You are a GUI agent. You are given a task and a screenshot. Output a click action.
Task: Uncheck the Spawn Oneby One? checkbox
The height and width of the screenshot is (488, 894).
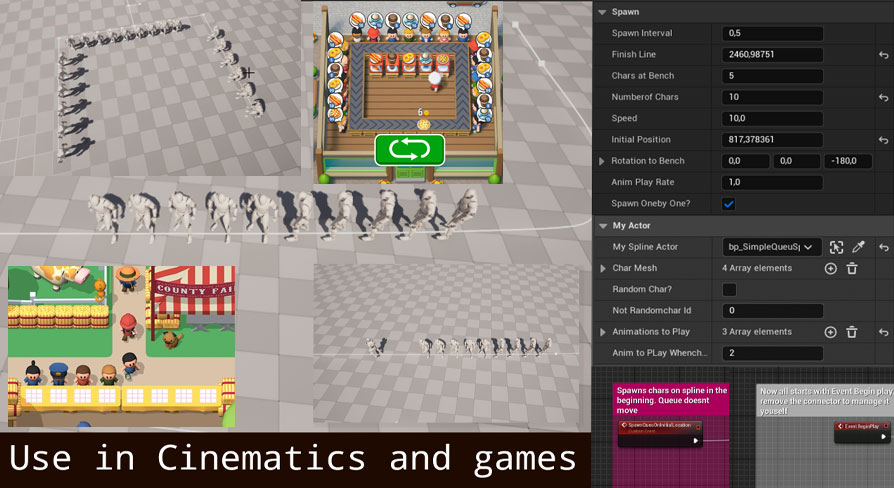(729, 204)
